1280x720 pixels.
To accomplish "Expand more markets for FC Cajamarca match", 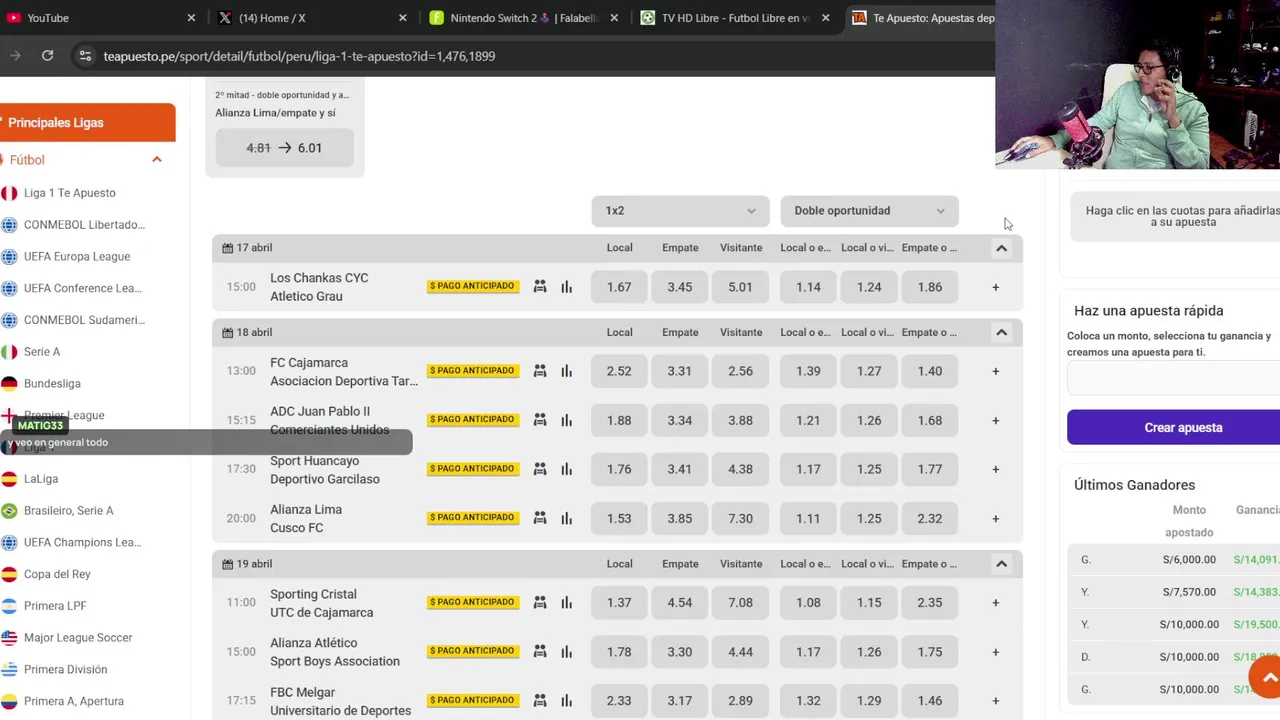I will 995,371.
